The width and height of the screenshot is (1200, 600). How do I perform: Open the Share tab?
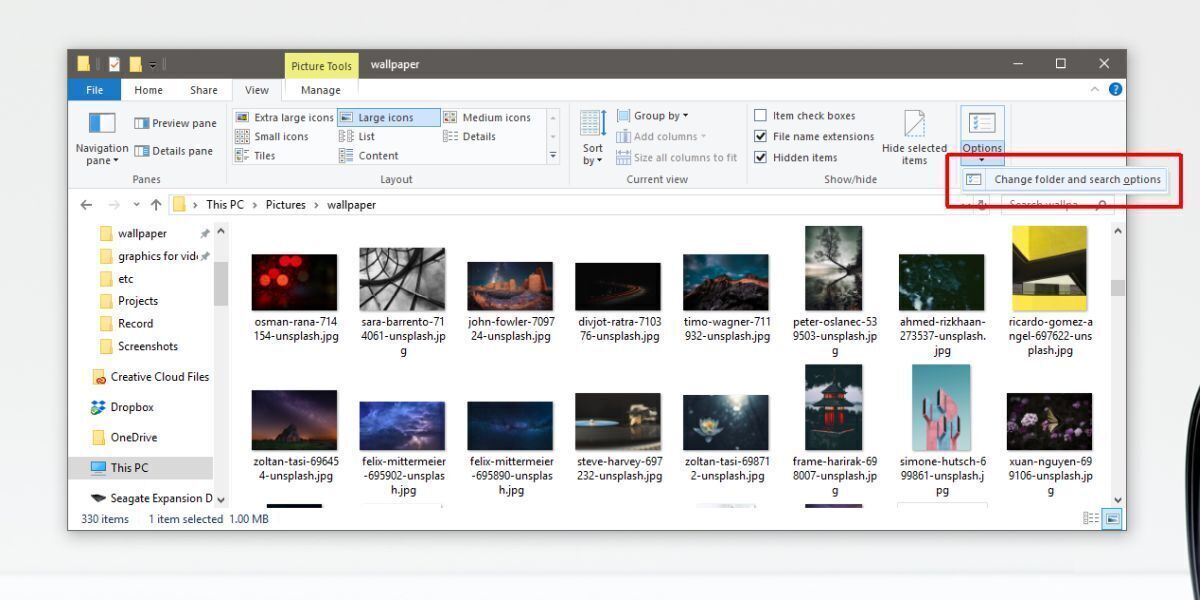click(203, 89)
